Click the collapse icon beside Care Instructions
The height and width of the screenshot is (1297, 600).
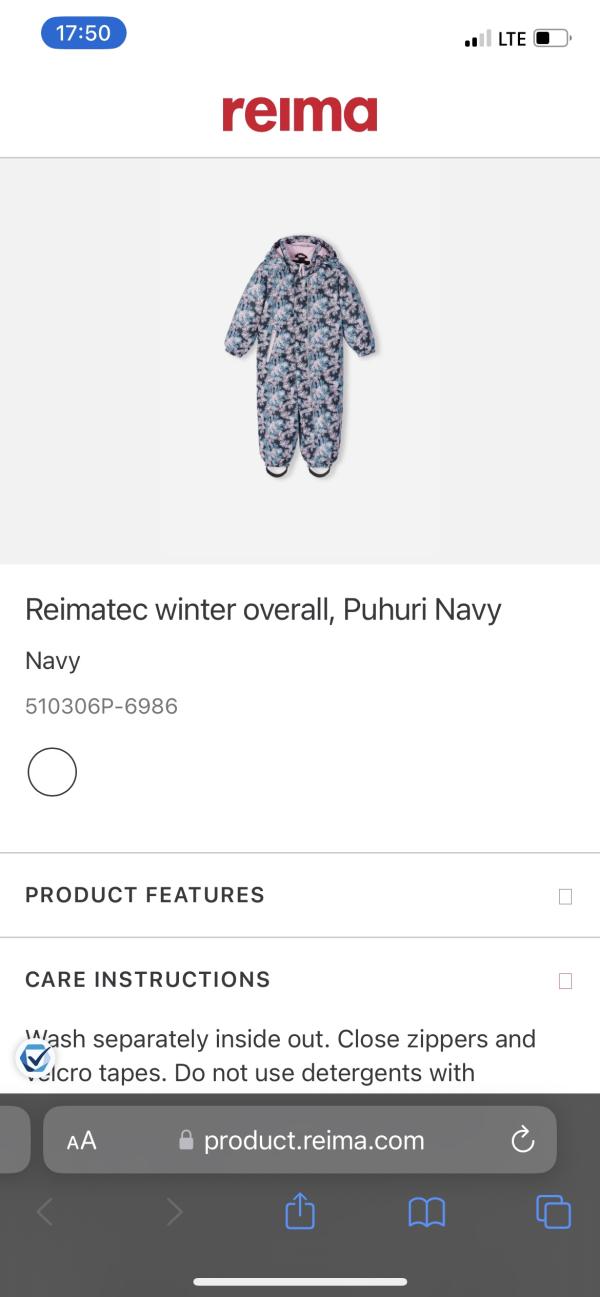pos(565,980)
